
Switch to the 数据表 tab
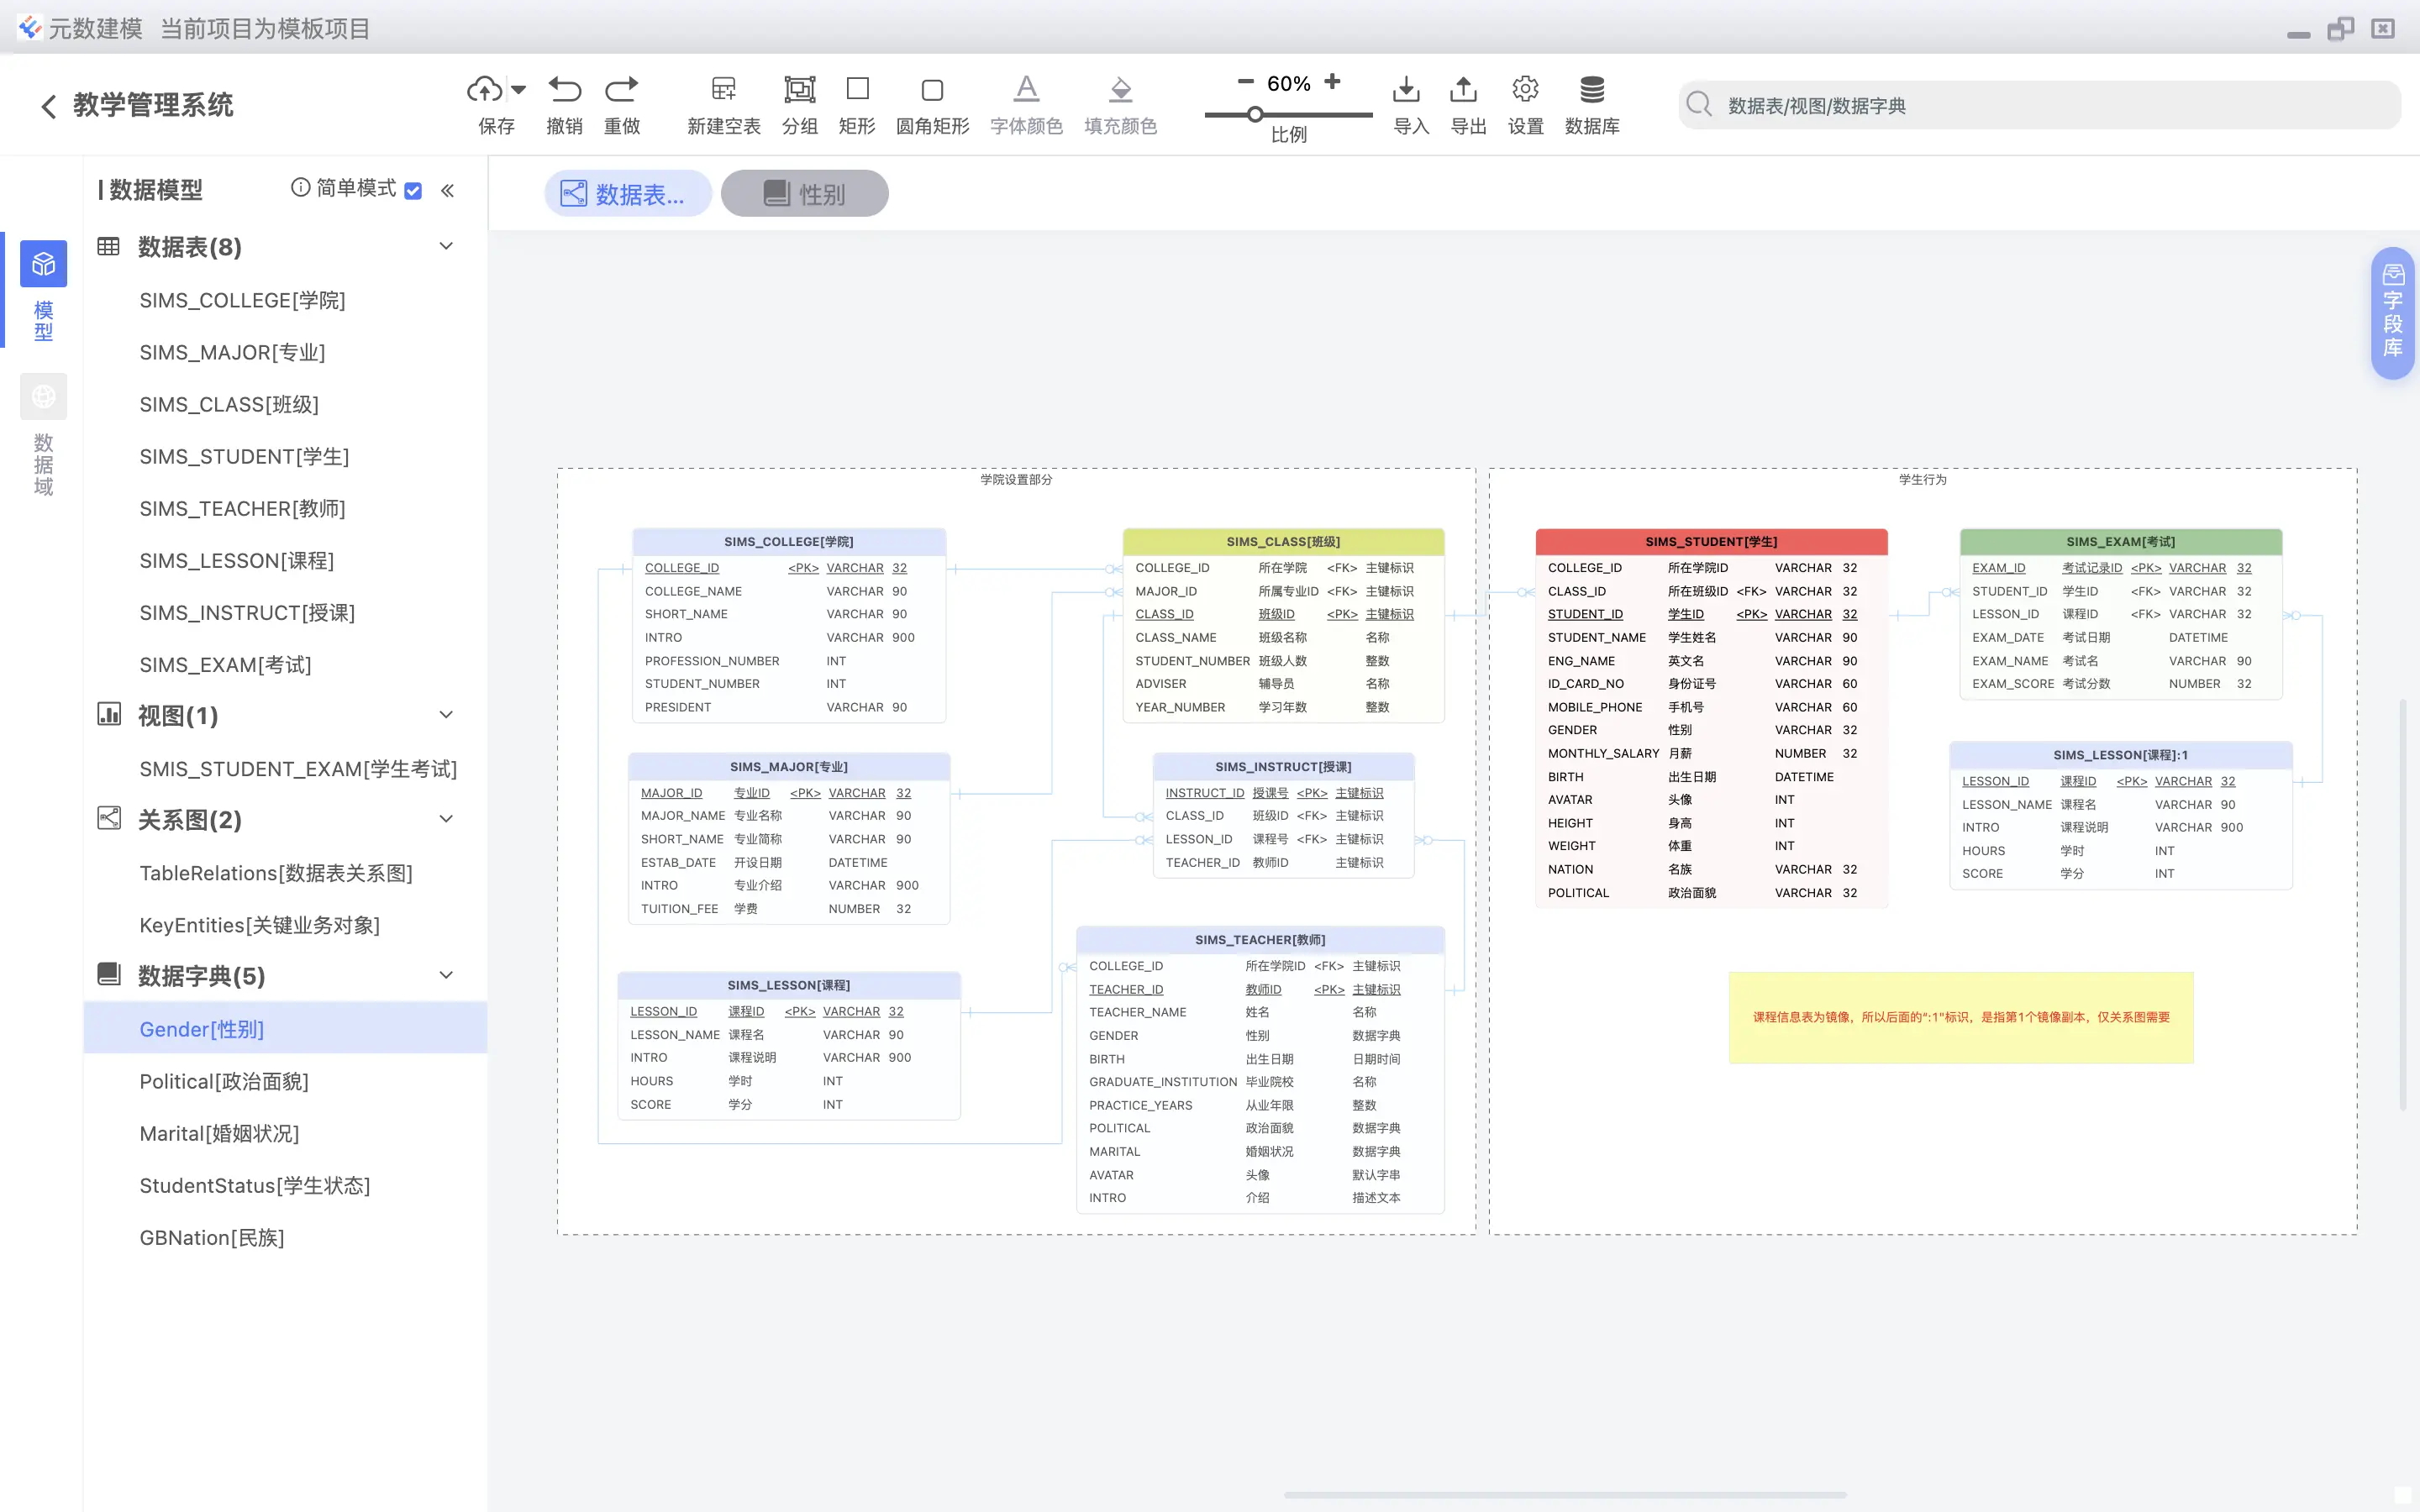pos(627,193)
